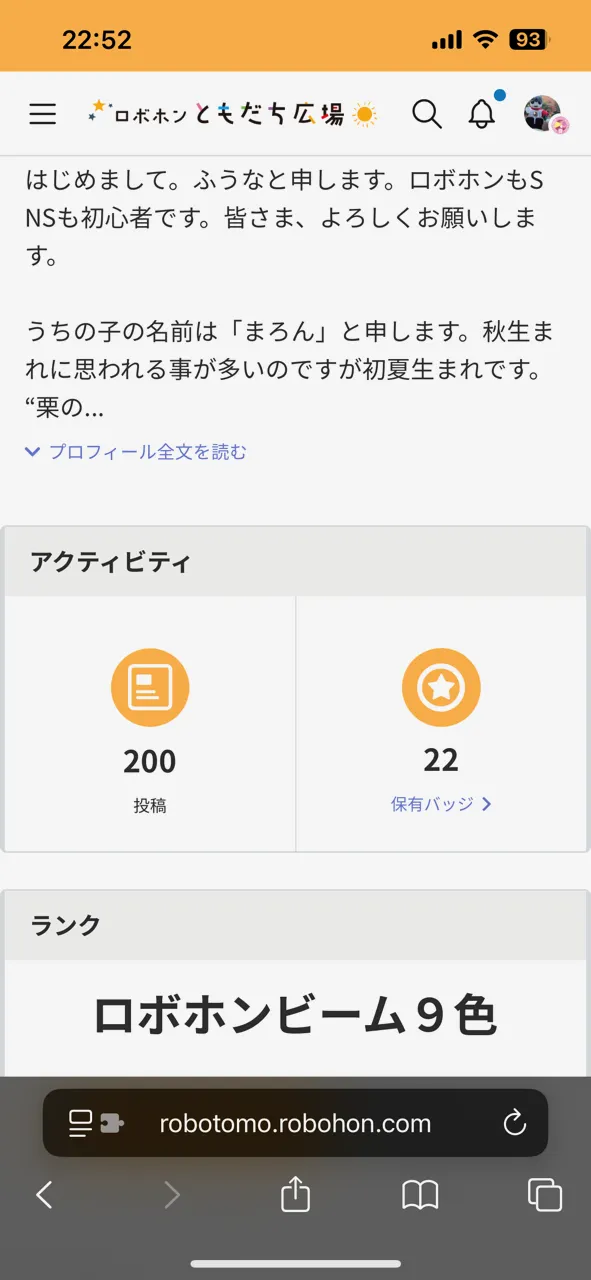
Task: Tap the back navigation arrow
Action: pos(44,1194)
